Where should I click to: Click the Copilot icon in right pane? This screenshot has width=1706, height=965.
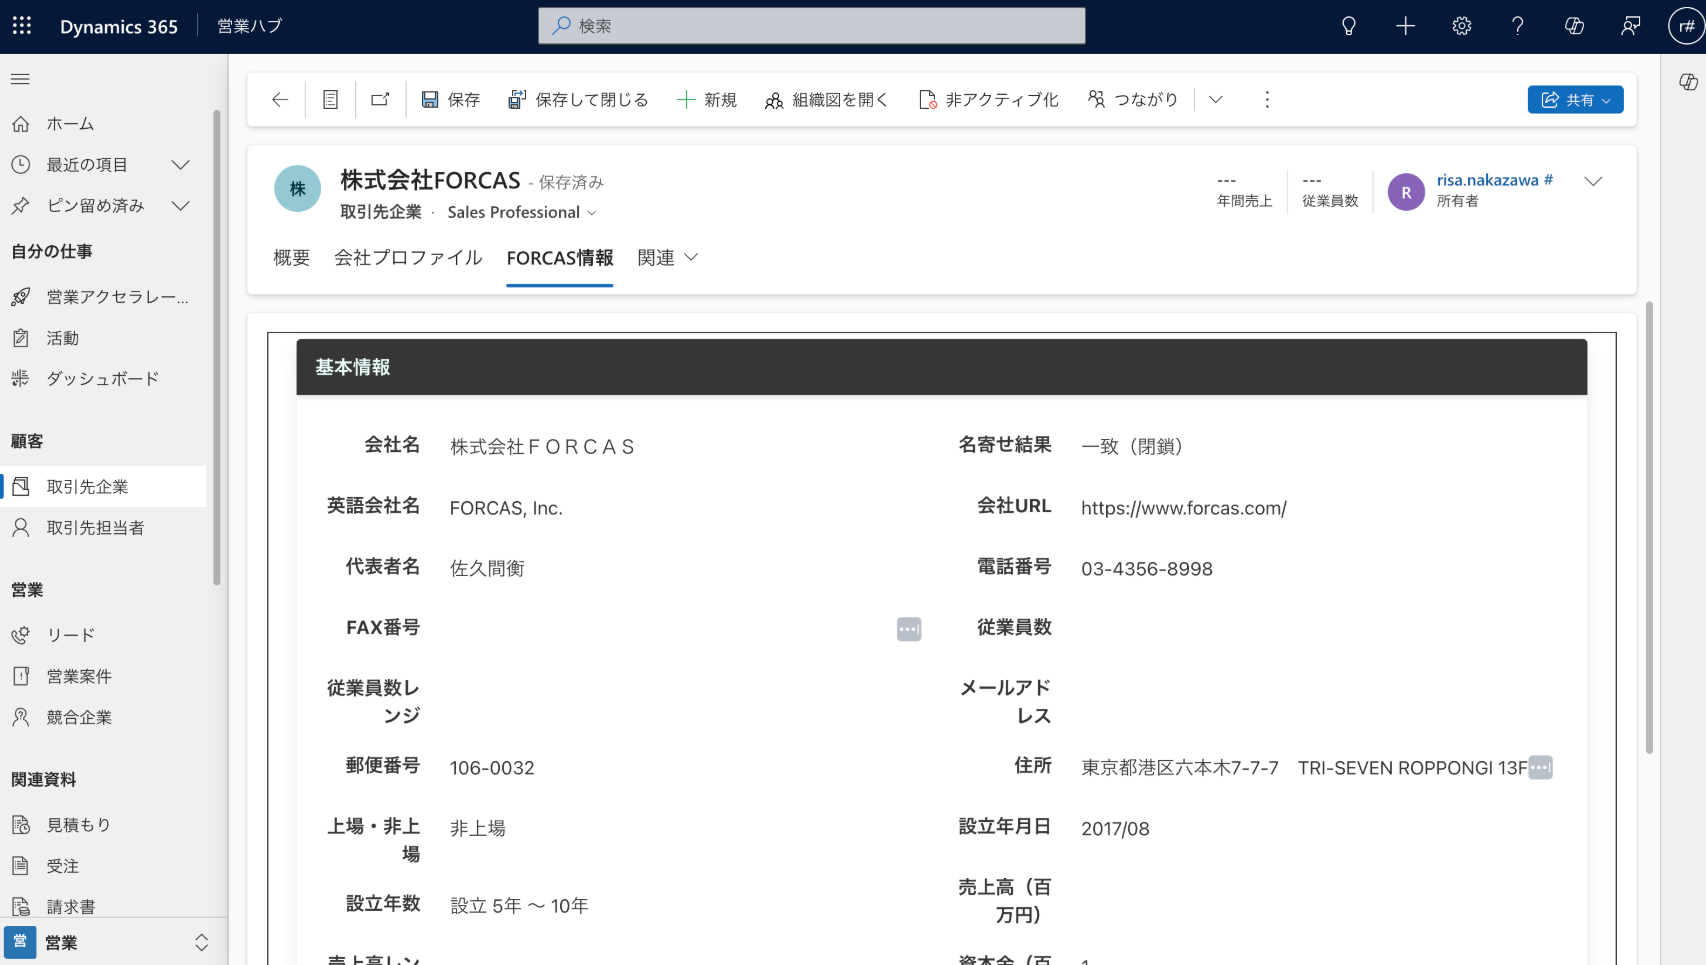[1688, 82]
